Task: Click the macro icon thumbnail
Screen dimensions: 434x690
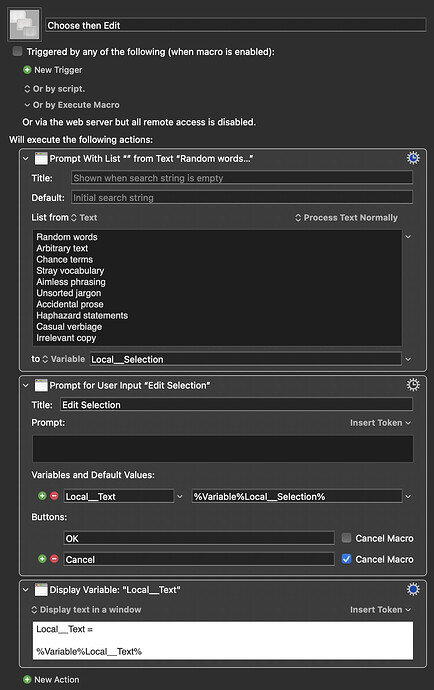Action: click(25, 24)
